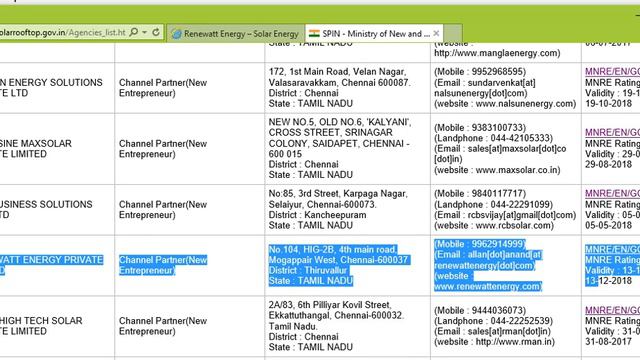Click highlighted address 'No.104, HIG-2B, 4th main road'
Viewport: 640px width, 360px height.
point(333,249)
